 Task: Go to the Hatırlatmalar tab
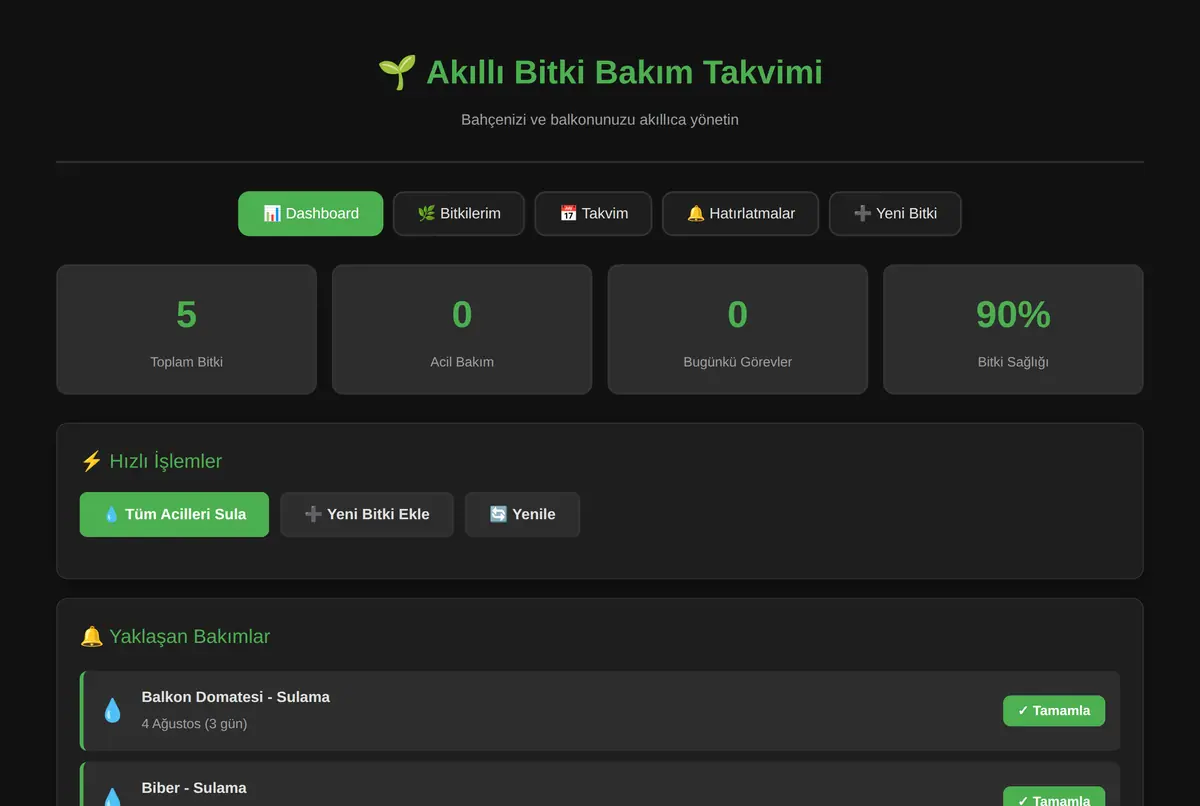(740, 213)
